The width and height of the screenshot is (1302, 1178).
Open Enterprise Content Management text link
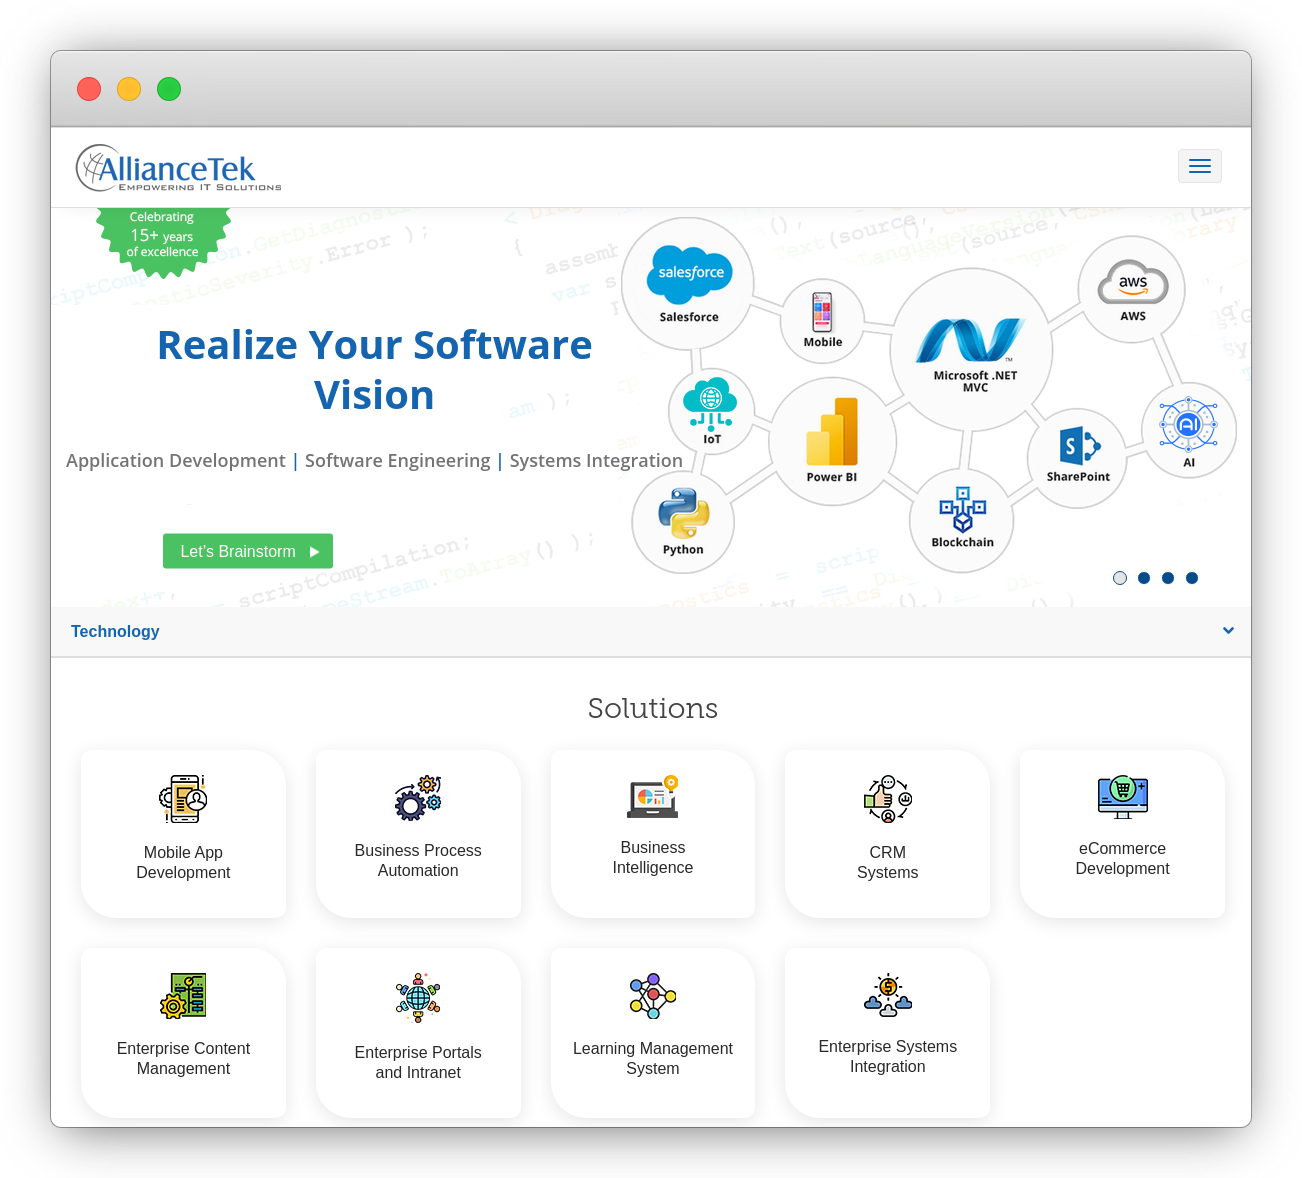(183, 1058)
